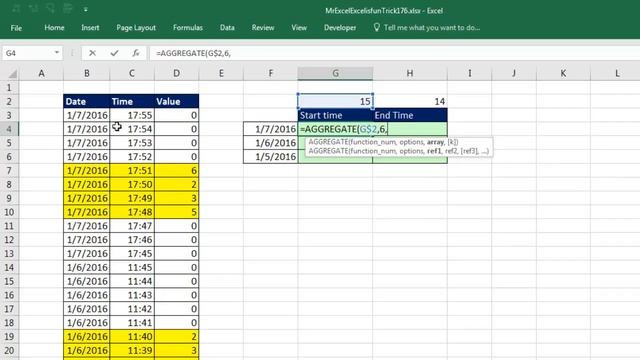Select column I header
This screenshot has height=360, width=640.
pos(469,73)
